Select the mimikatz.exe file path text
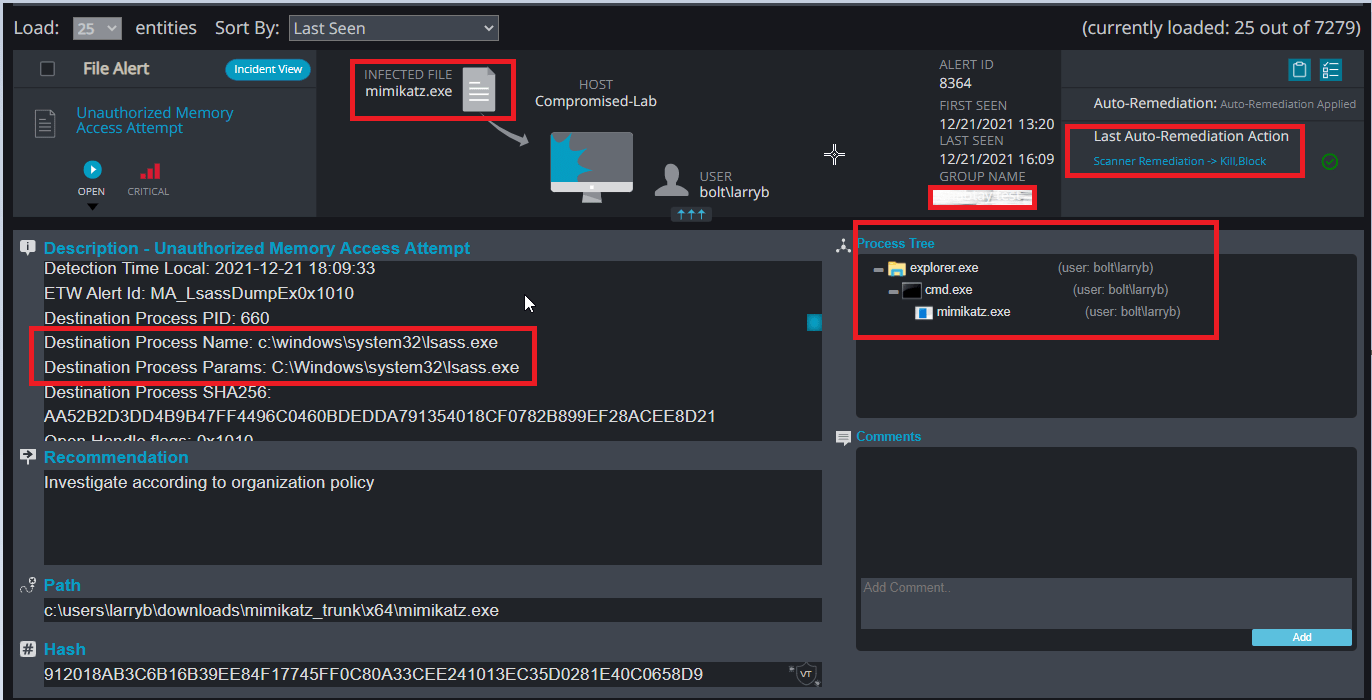 tap(271, 610)
